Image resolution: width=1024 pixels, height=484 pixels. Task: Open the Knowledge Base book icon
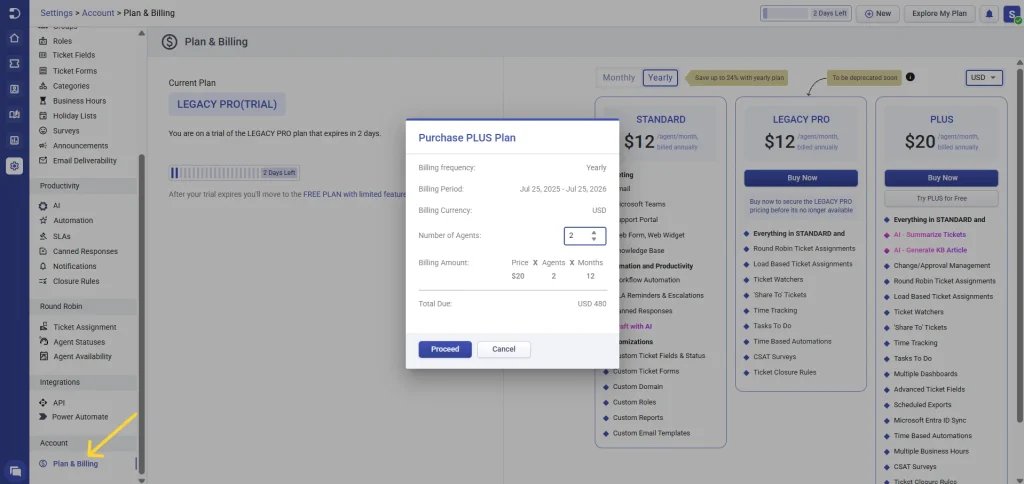14,114
